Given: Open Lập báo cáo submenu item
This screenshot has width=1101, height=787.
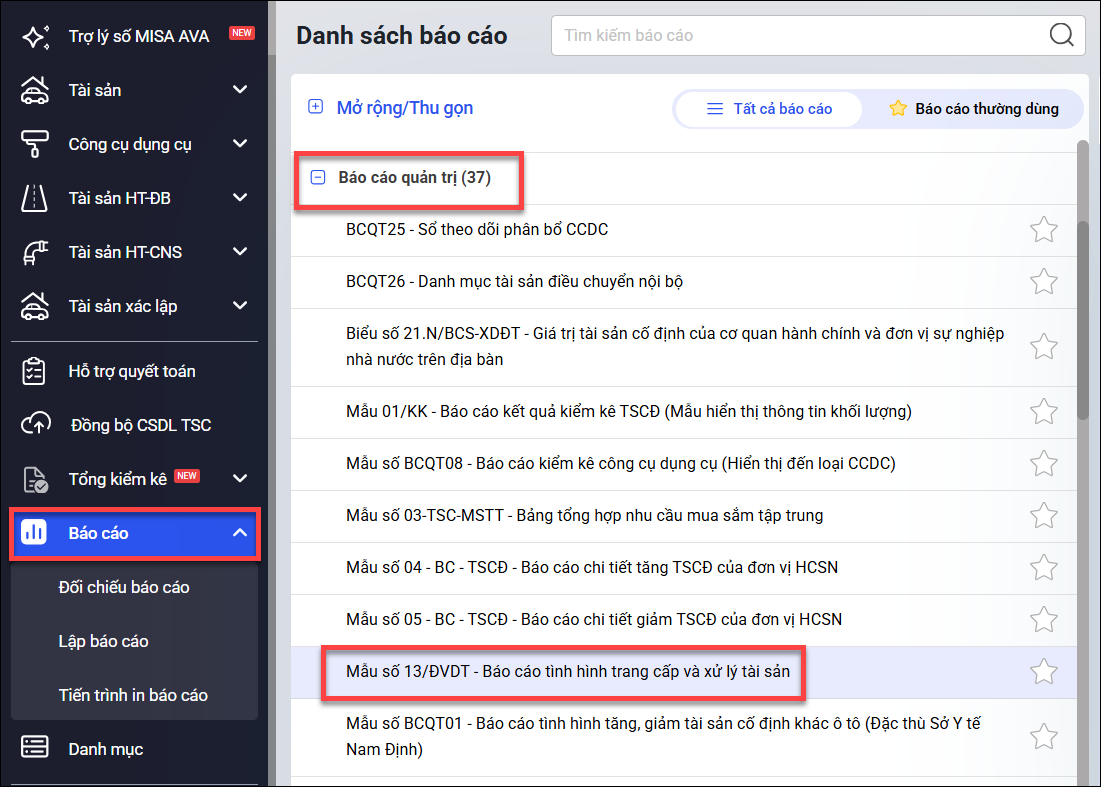Looking at the screenshot, I should 104,641.
